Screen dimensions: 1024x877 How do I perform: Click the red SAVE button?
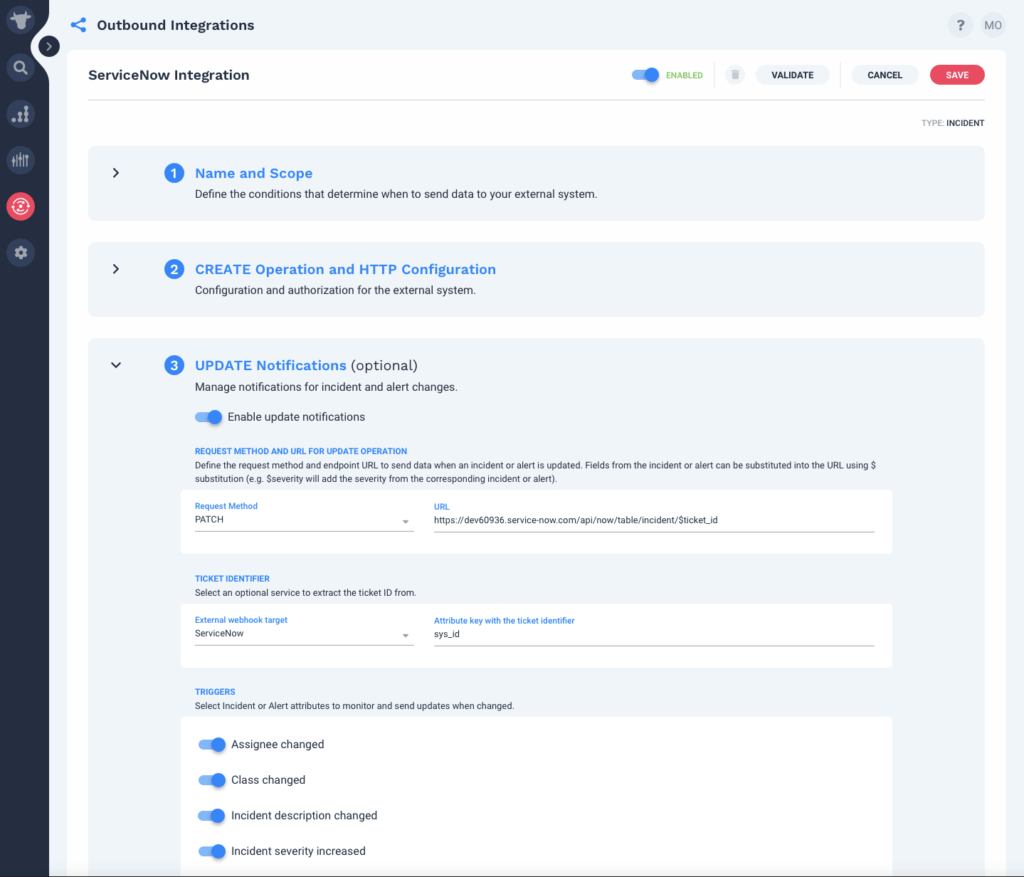coord(957,75)
